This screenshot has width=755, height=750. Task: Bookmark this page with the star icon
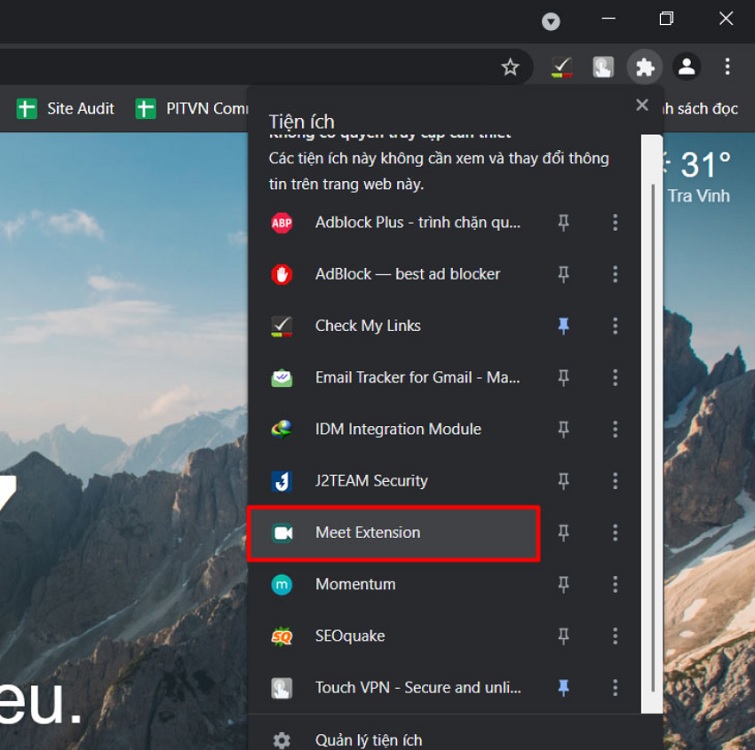click(x=510, y=67)
